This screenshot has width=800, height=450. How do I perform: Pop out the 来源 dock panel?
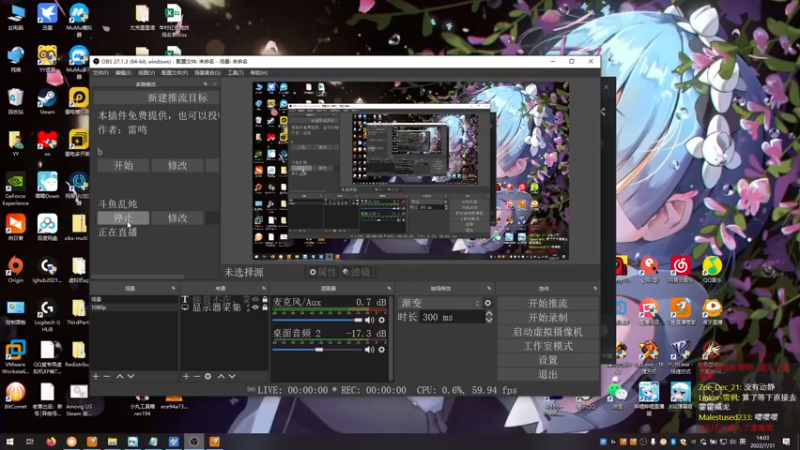click(264, 288)
